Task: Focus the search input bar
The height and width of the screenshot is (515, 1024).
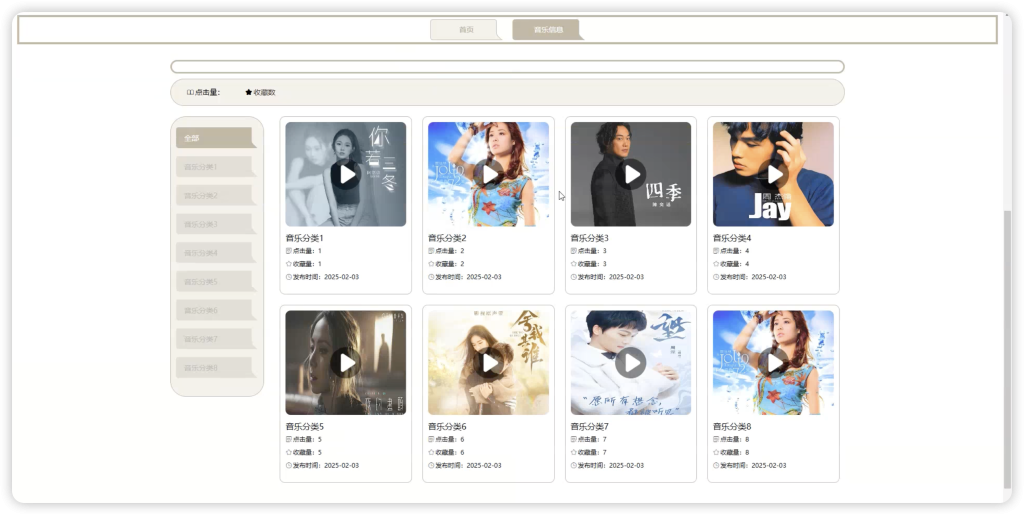Action: [x=507, y=67]
